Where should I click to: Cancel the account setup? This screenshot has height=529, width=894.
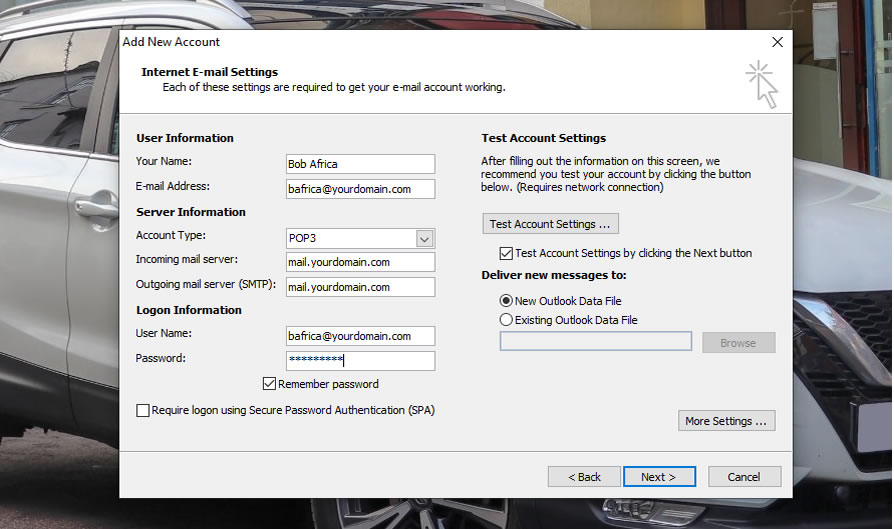744,477
